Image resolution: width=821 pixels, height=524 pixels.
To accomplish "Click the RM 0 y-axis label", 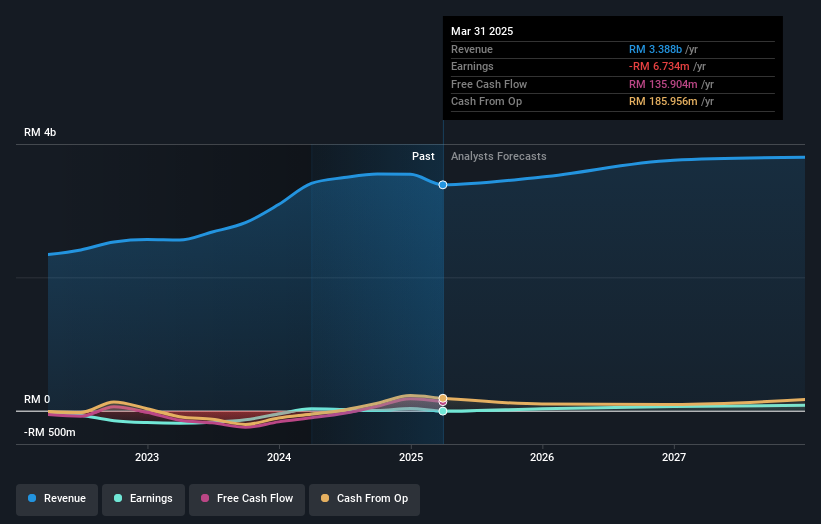I will 37,399.
